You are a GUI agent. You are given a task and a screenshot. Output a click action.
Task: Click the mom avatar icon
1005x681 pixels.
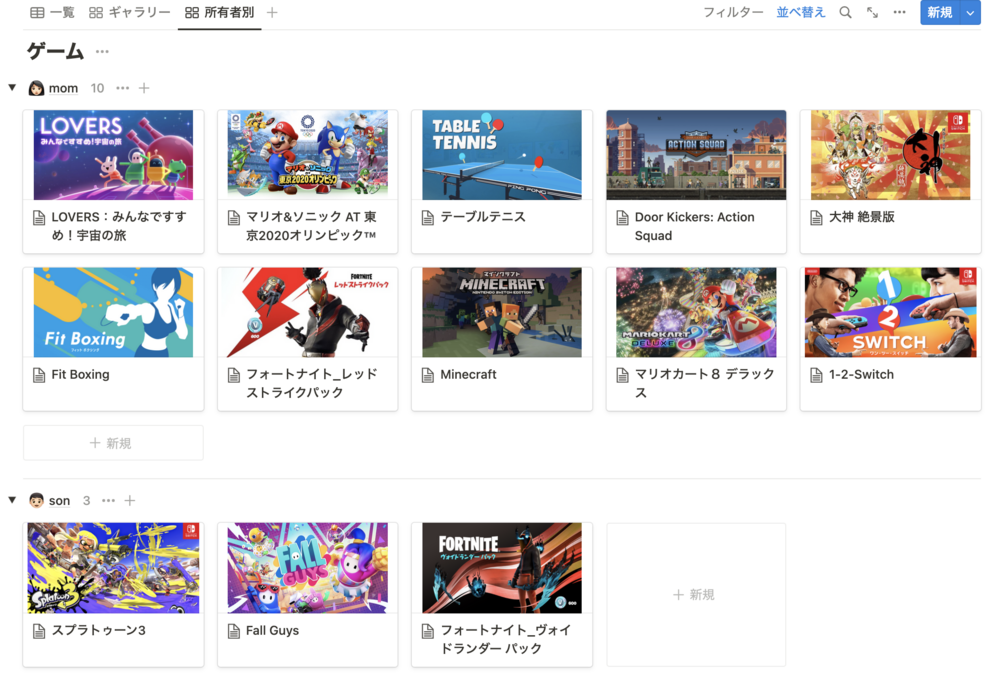37,88
